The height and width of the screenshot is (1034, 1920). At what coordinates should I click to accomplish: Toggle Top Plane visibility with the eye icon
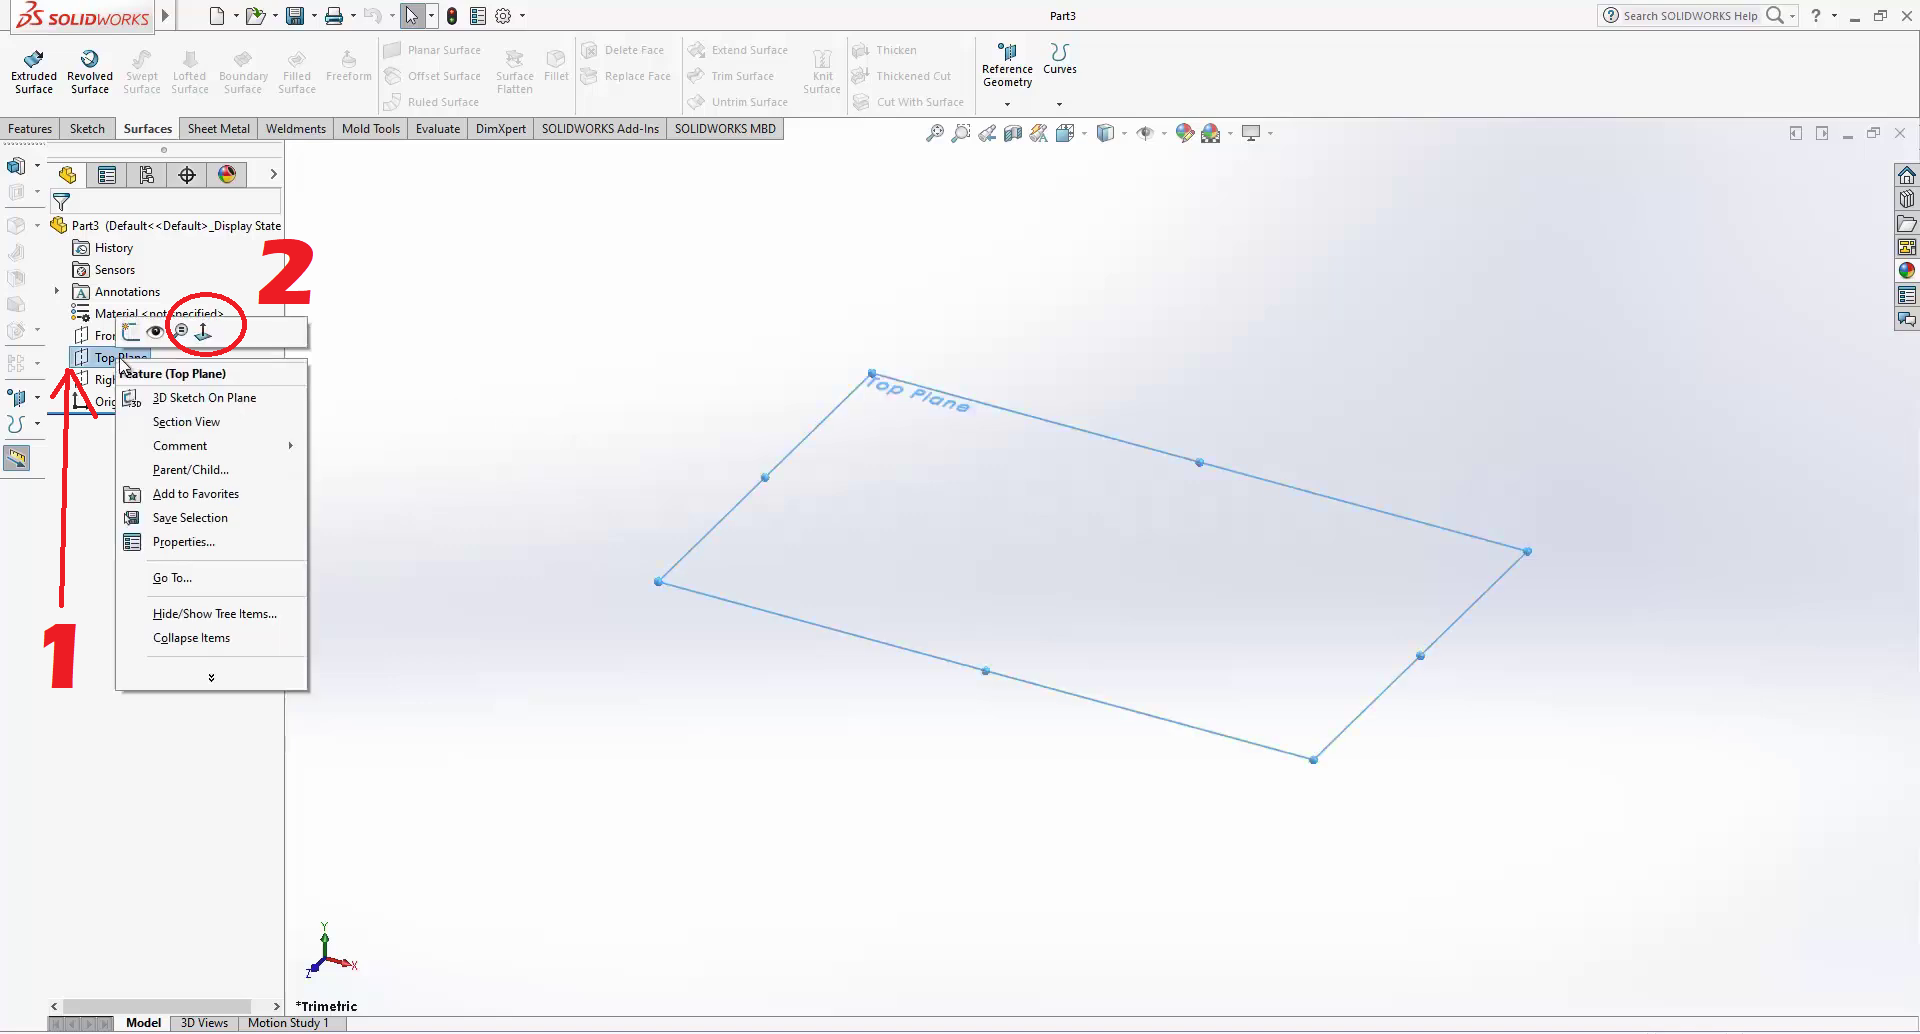click(x=155, y=332)
